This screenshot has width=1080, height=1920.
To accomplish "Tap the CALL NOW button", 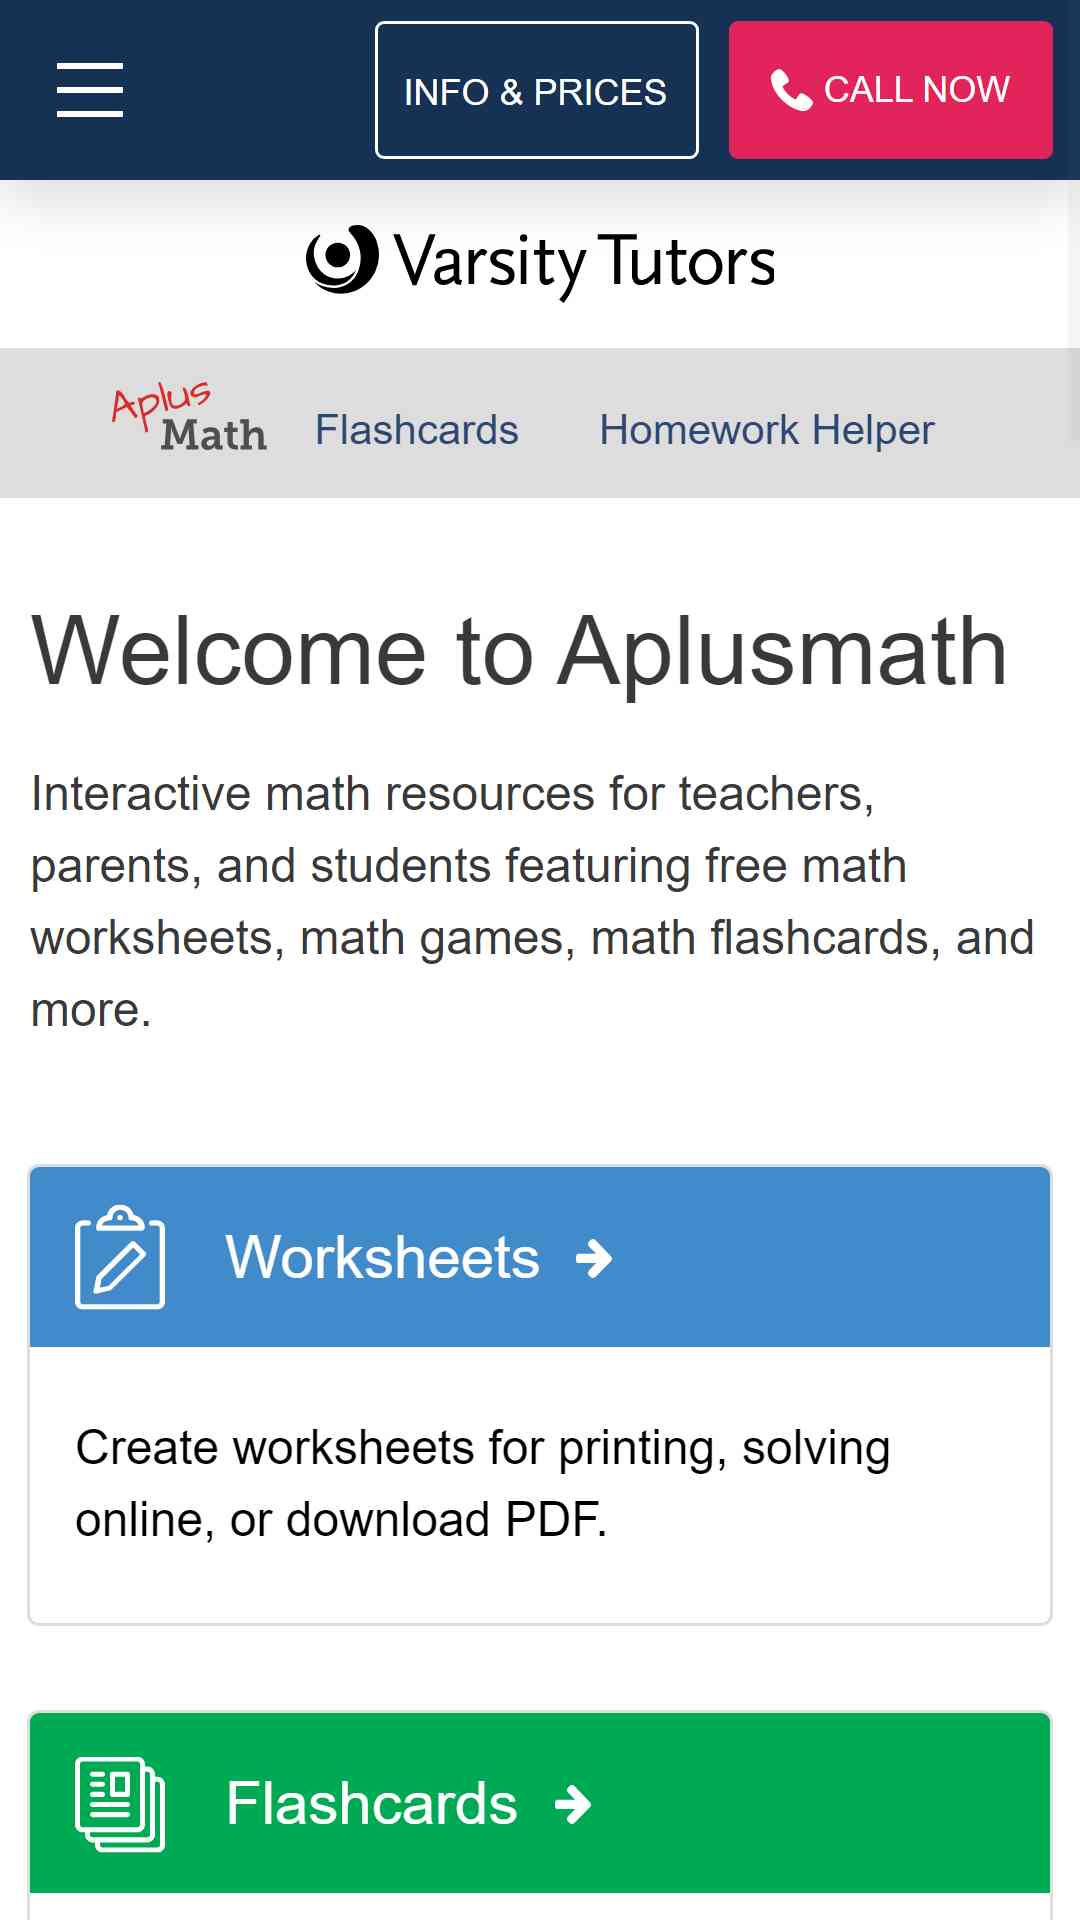I will [891, 90].
